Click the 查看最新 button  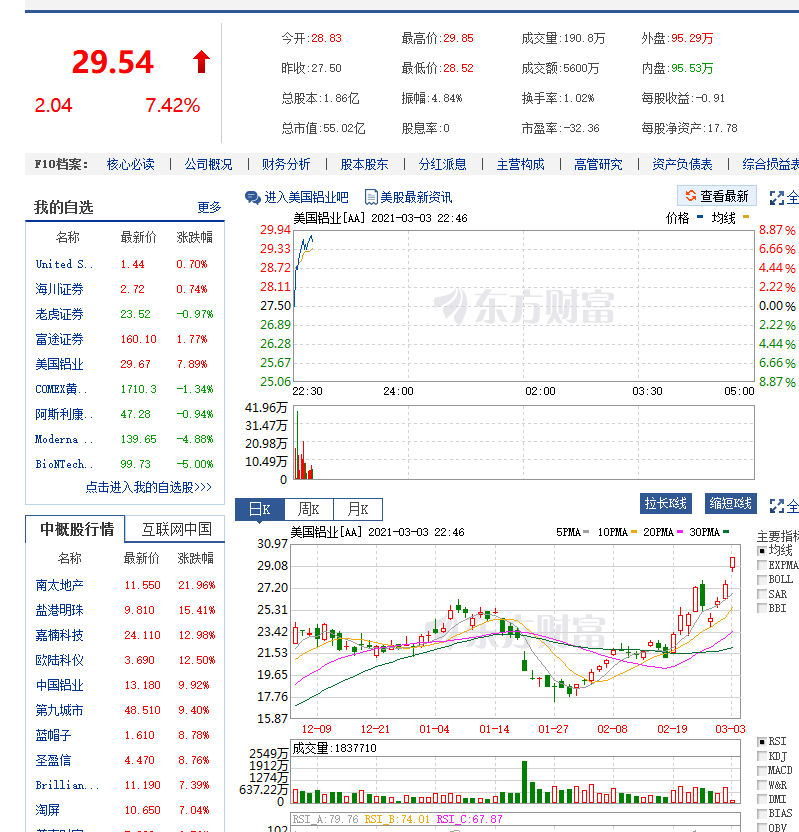[717, 196]
